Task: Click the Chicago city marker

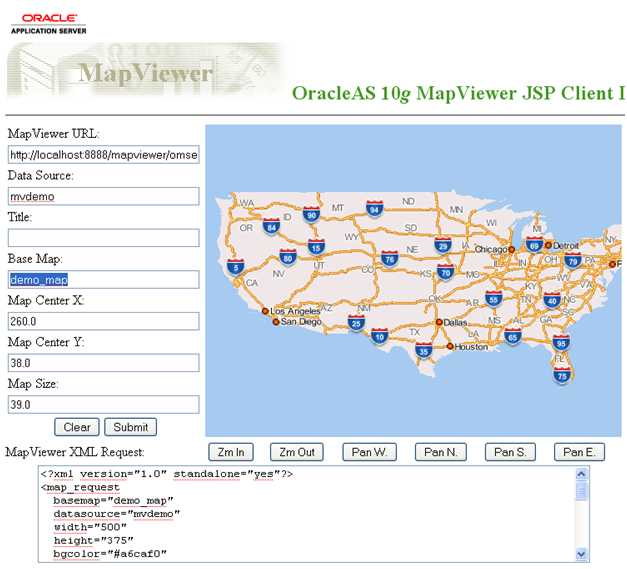Action: [x=511, y=250]
